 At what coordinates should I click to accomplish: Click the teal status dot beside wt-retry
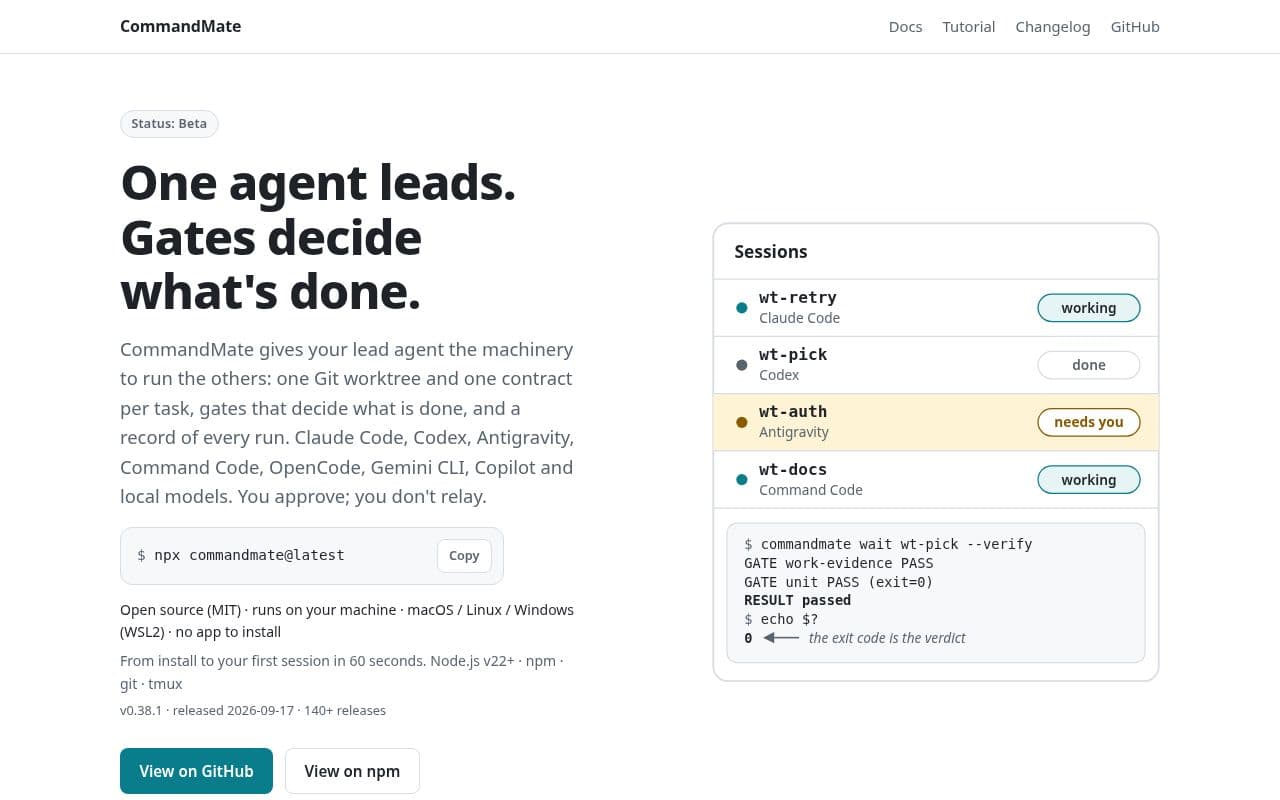[x=742, y=308]
